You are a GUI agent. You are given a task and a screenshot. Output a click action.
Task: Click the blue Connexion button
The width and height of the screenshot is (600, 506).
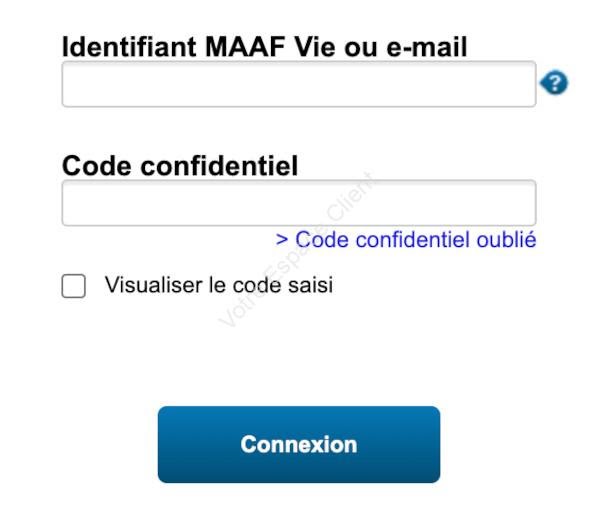click(299, 444)
